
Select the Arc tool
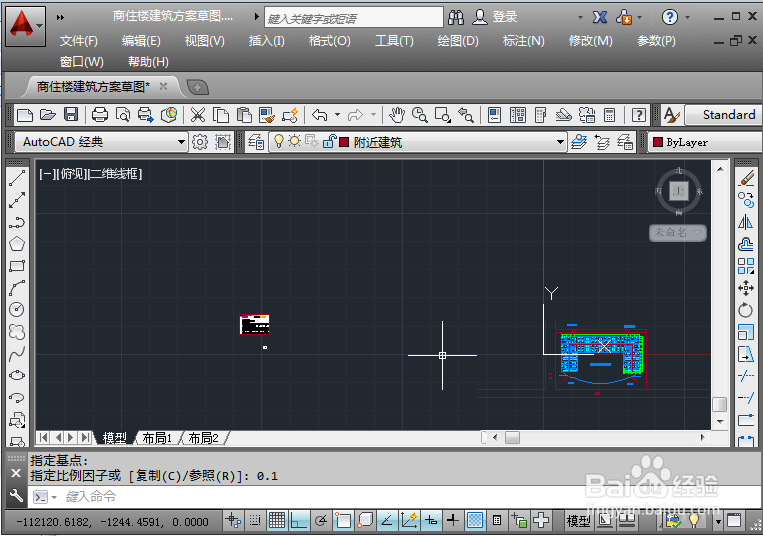click(x=17, y=288)
